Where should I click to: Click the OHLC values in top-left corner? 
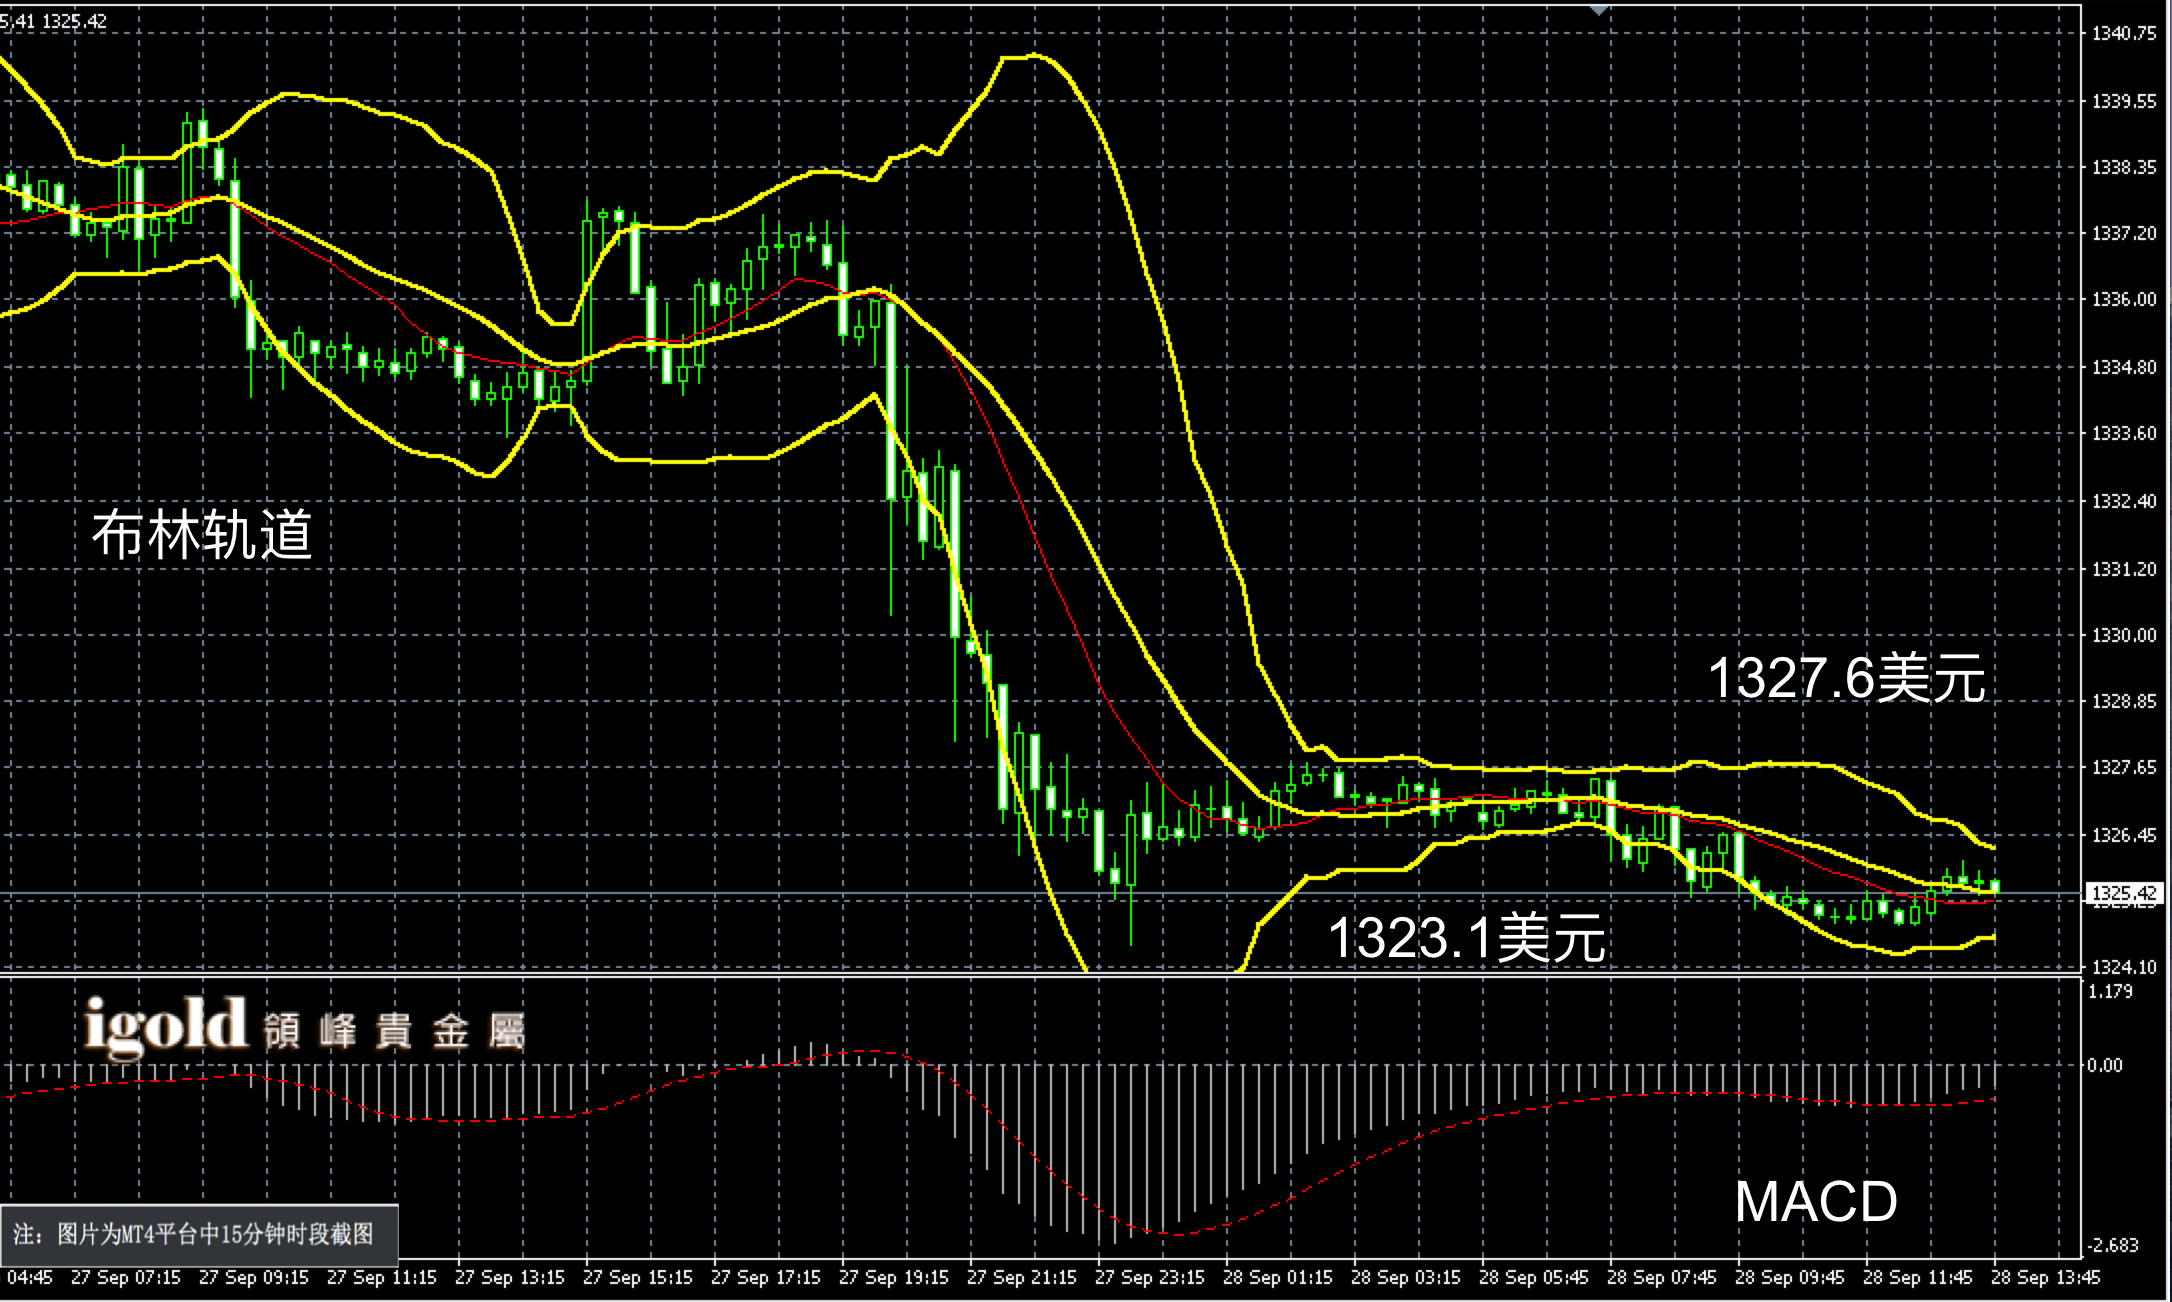(53, 20)
